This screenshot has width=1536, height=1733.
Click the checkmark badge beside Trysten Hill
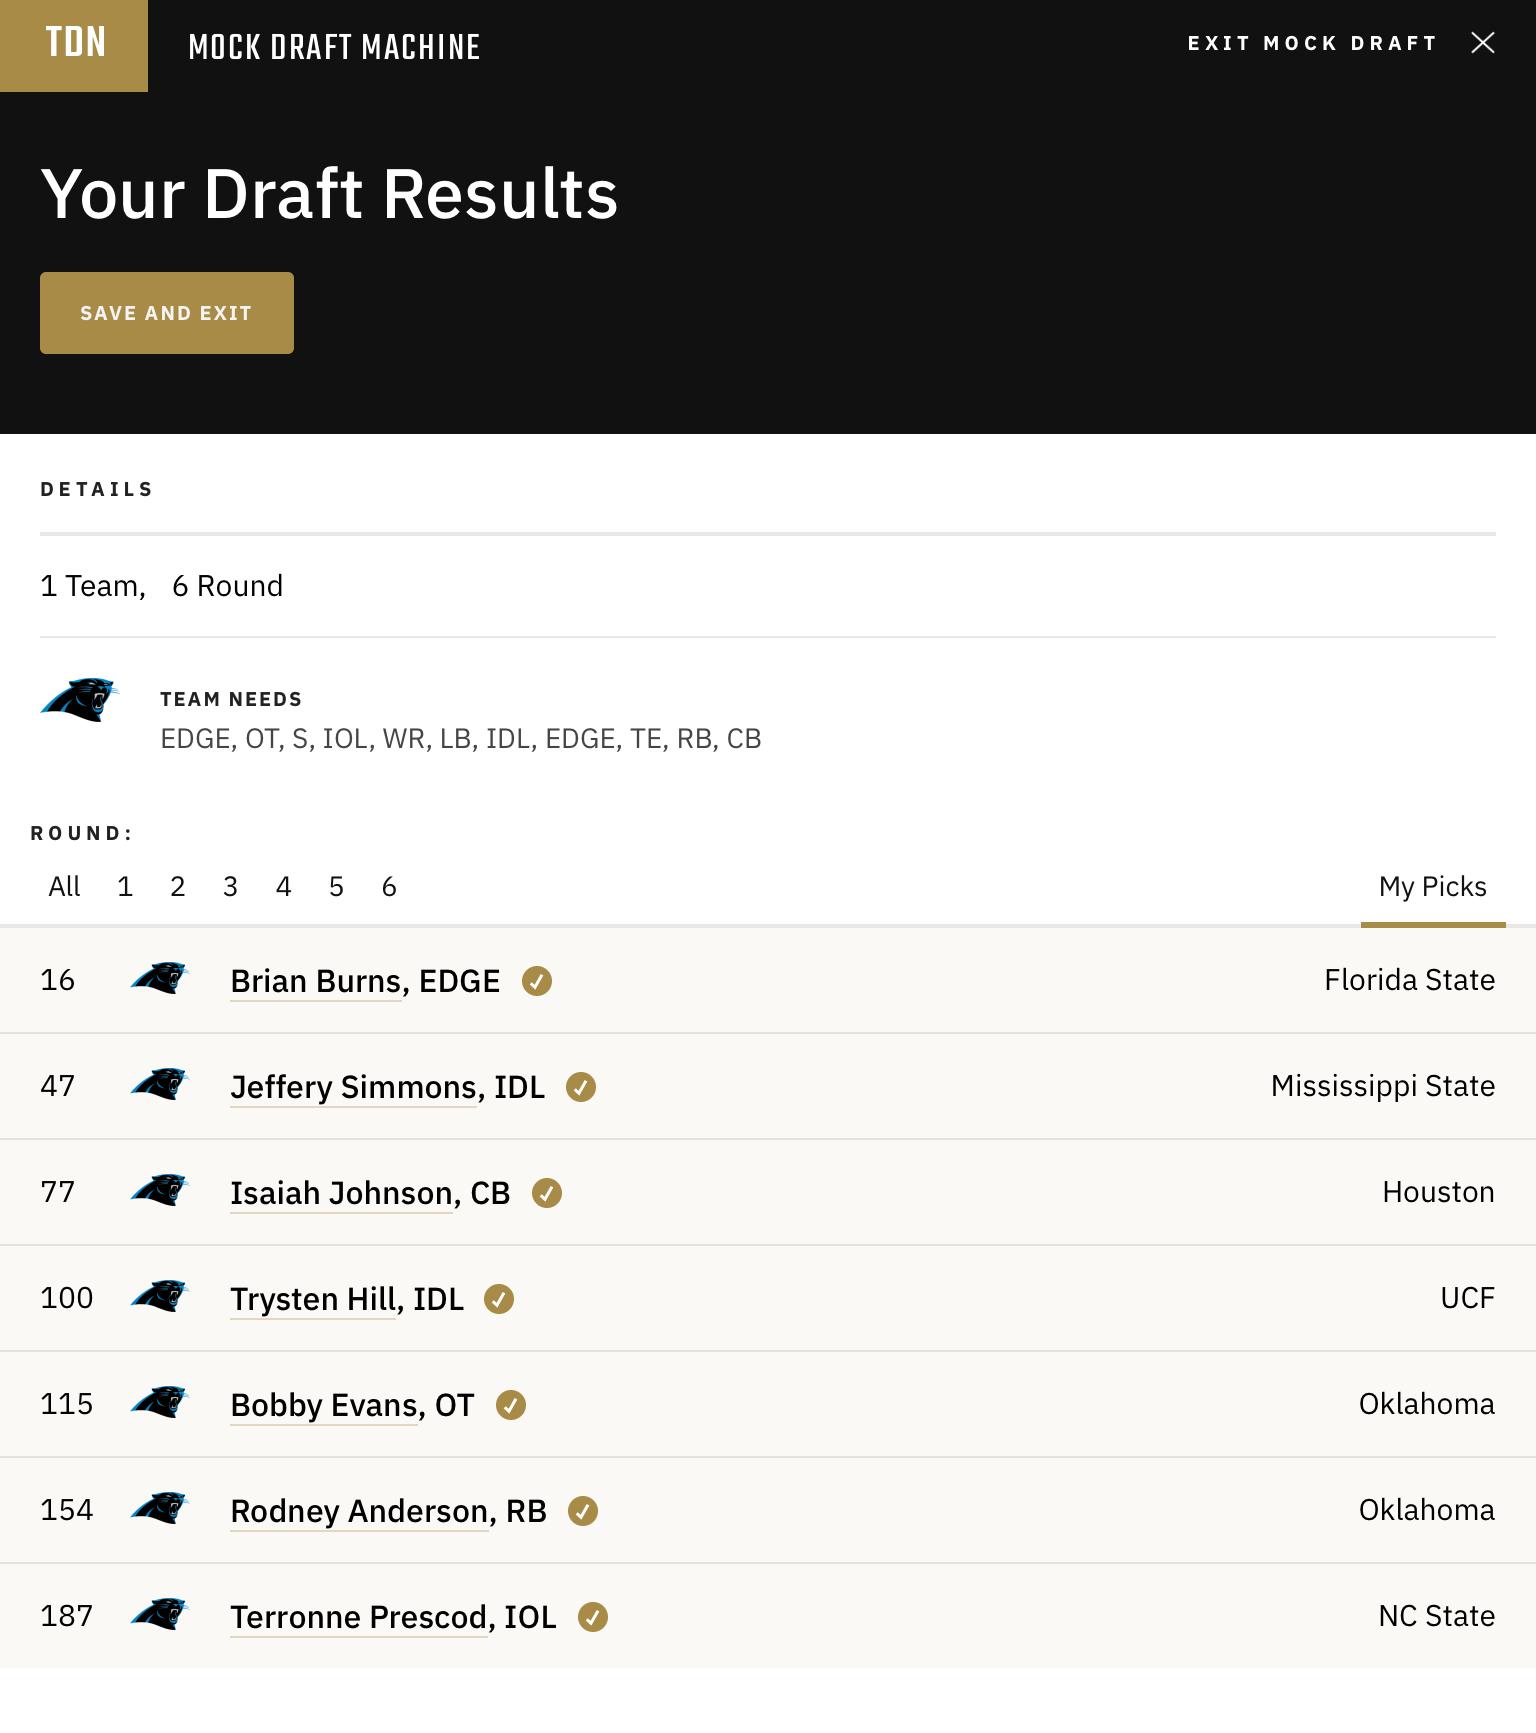pos(499,1299)
